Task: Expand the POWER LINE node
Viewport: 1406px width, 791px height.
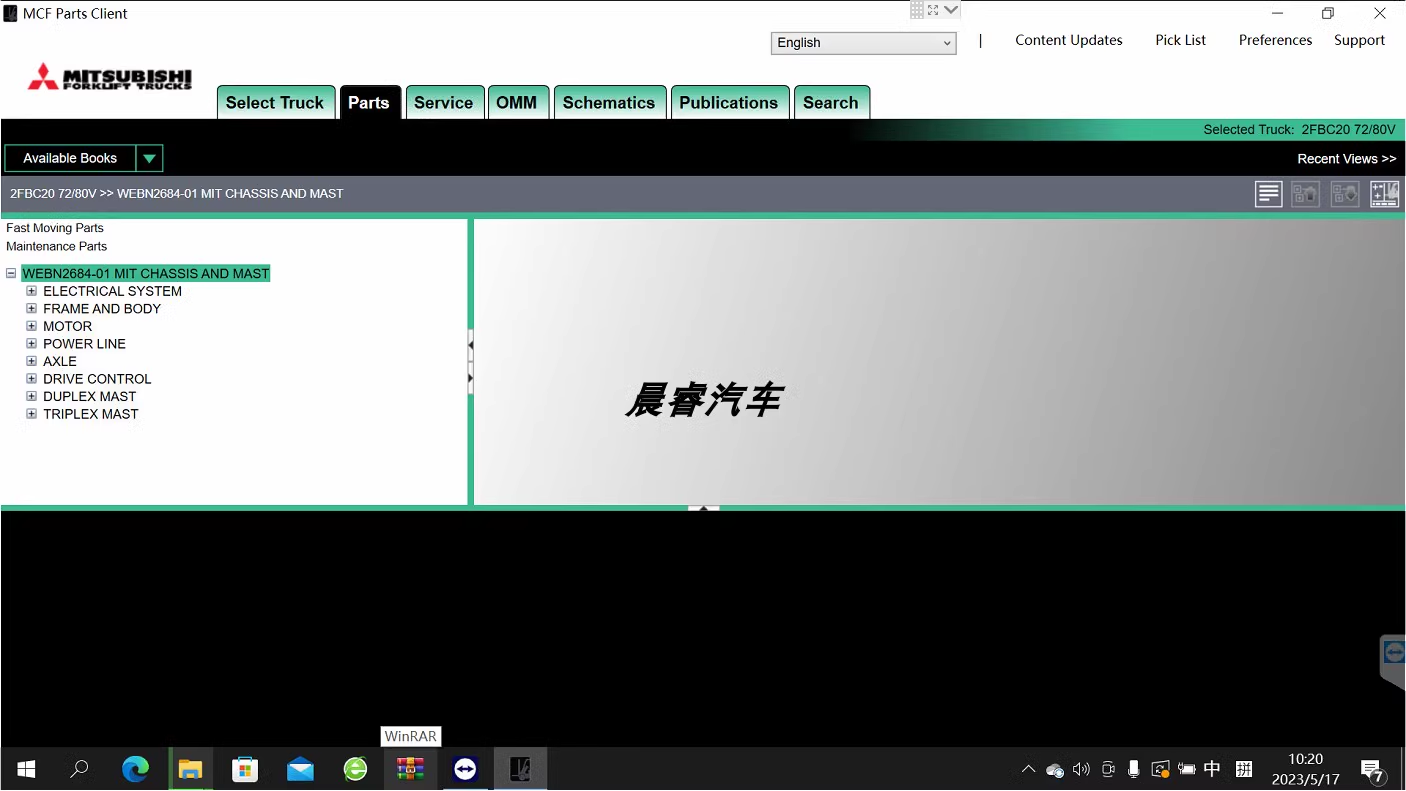Action: (x=32, y=344)
